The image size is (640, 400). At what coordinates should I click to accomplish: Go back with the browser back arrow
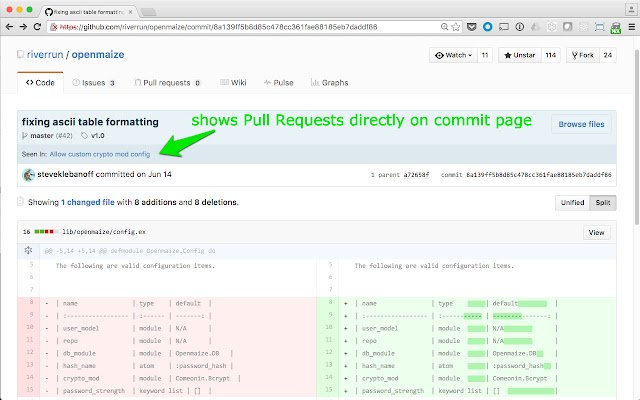tap(9, 27)
